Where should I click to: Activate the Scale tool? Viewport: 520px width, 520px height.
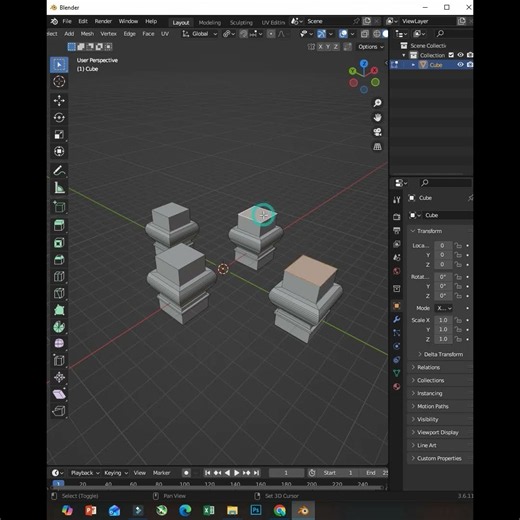point(59,134)
